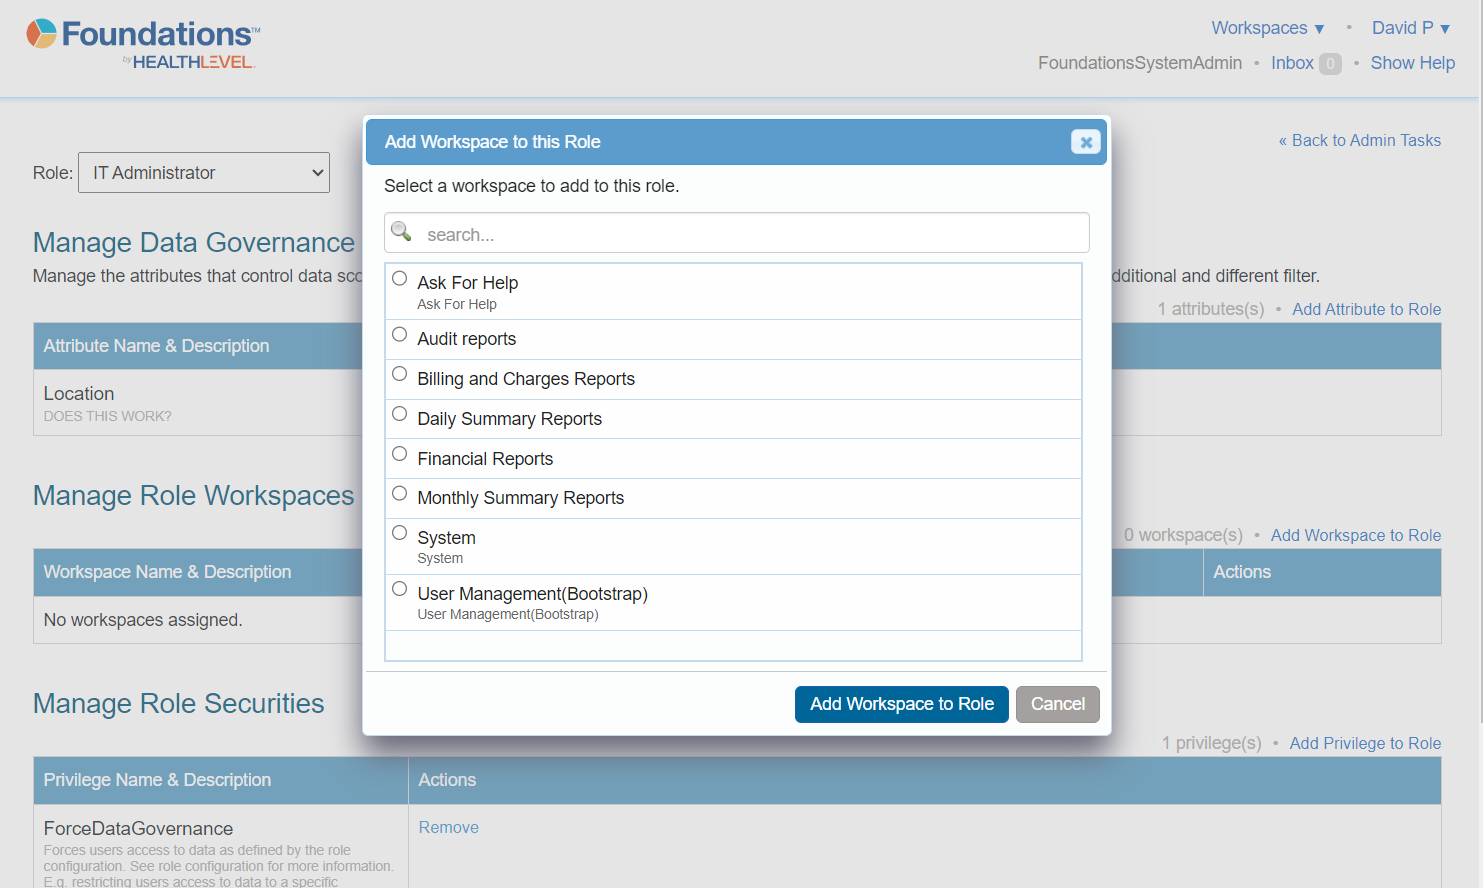Pick the Financial Reports workspace radio
This screenshot has width=1483, height=888.
[400, 454]
